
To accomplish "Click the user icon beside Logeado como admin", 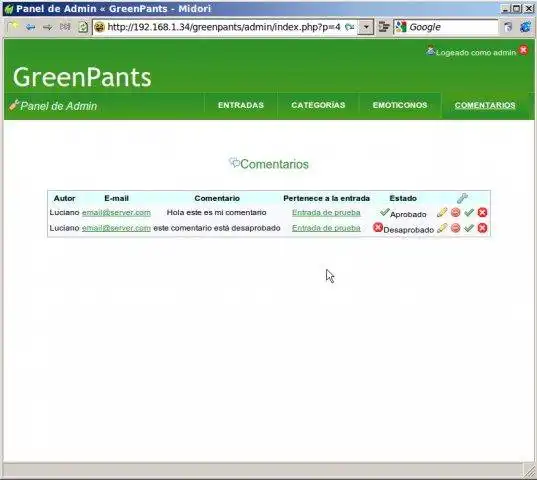I will [x=430, y=50].
